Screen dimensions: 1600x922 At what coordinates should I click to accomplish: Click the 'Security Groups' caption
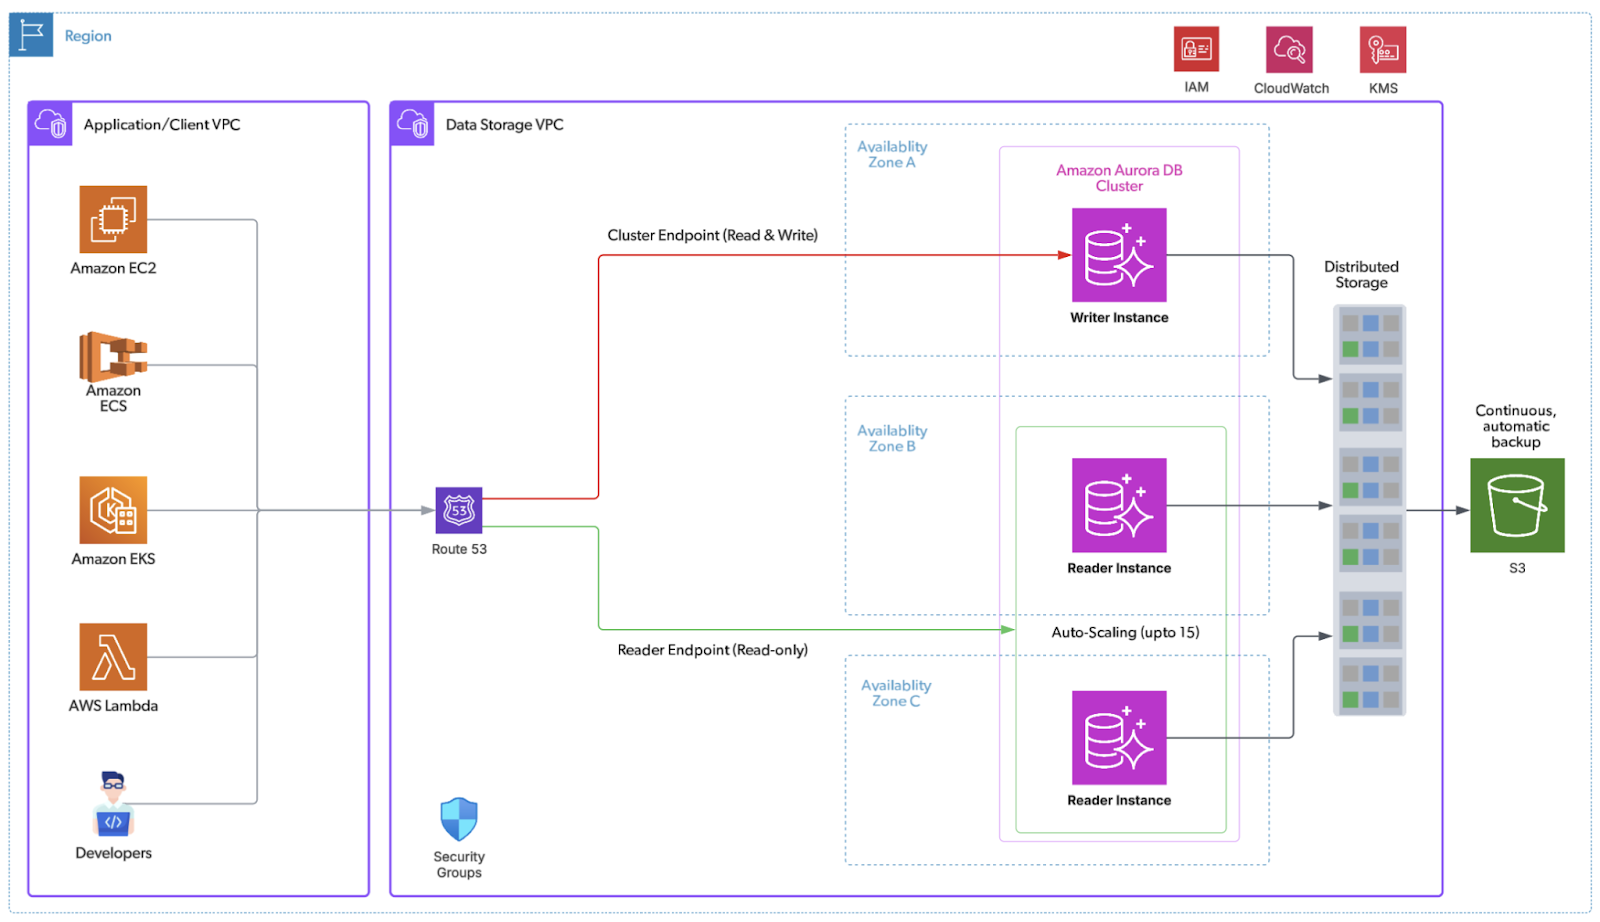[x=459, y=865]
